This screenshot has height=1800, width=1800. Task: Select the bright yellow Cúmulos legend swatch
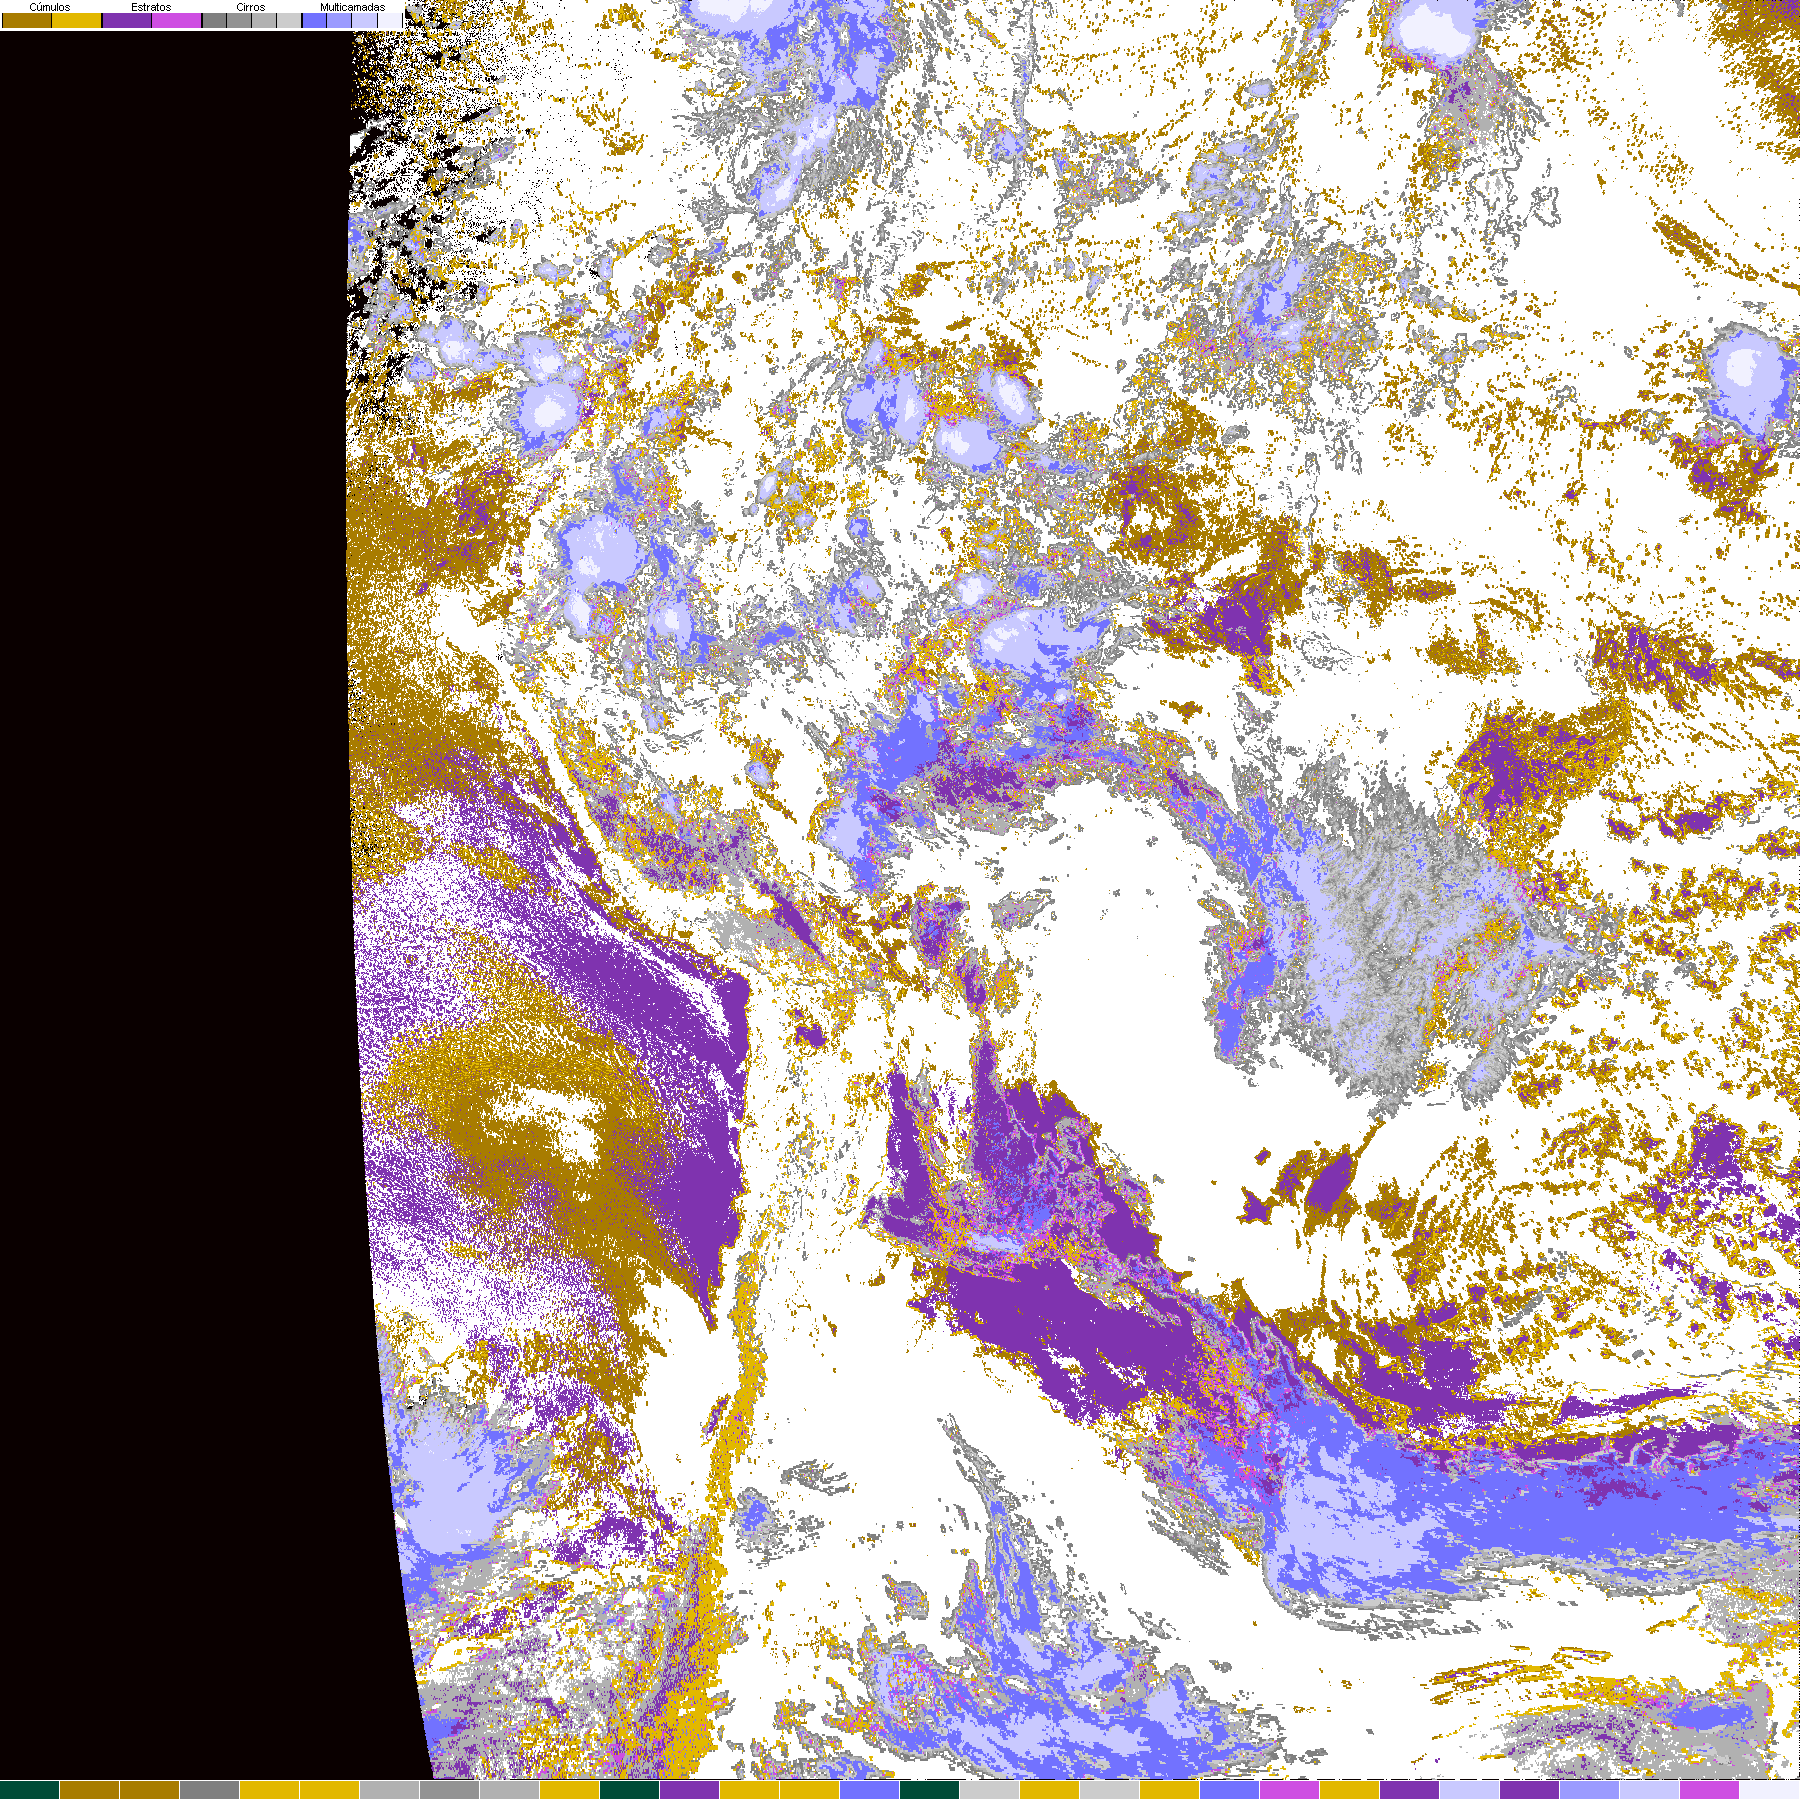[x=77, y=21]
